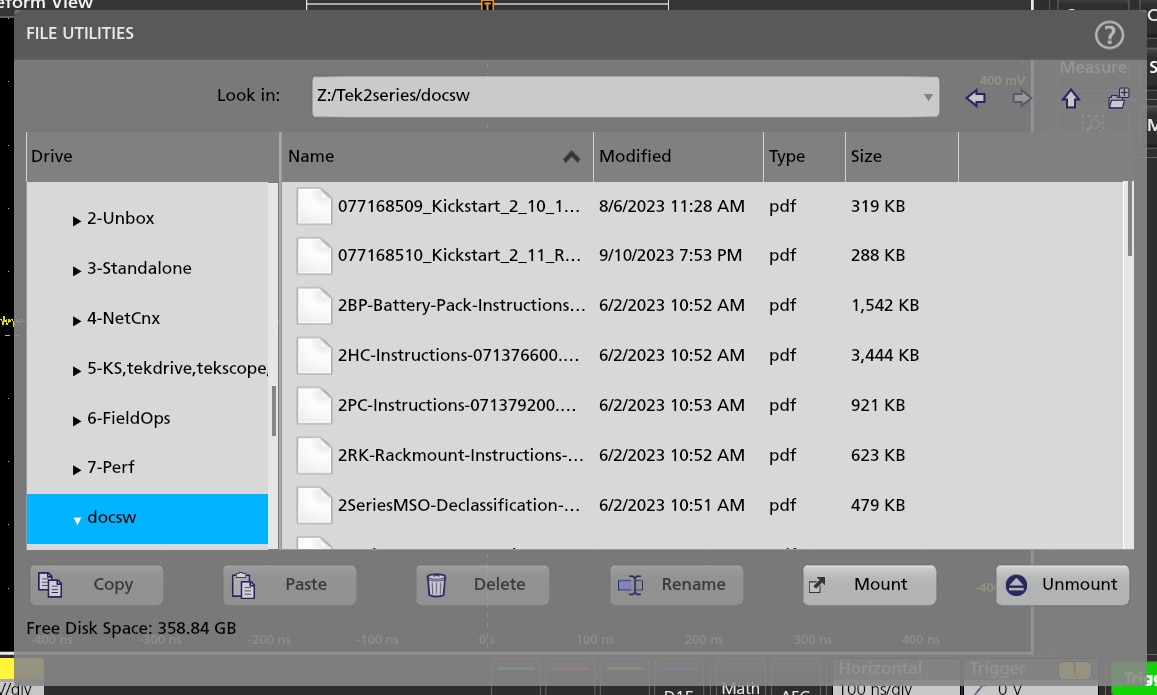1157x695 pixels.
Task: Go up one folder level
Action: coord(1071,97)
